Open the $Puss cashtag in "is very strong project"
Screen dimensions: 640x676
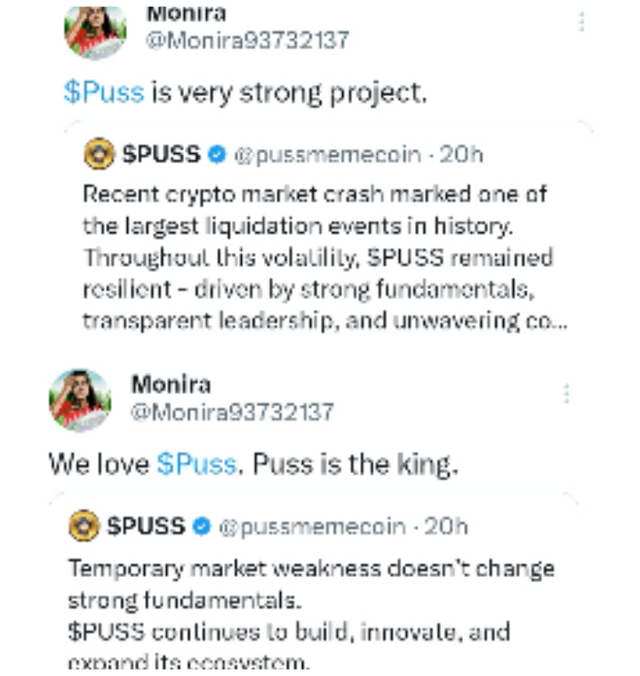(104, 93)
